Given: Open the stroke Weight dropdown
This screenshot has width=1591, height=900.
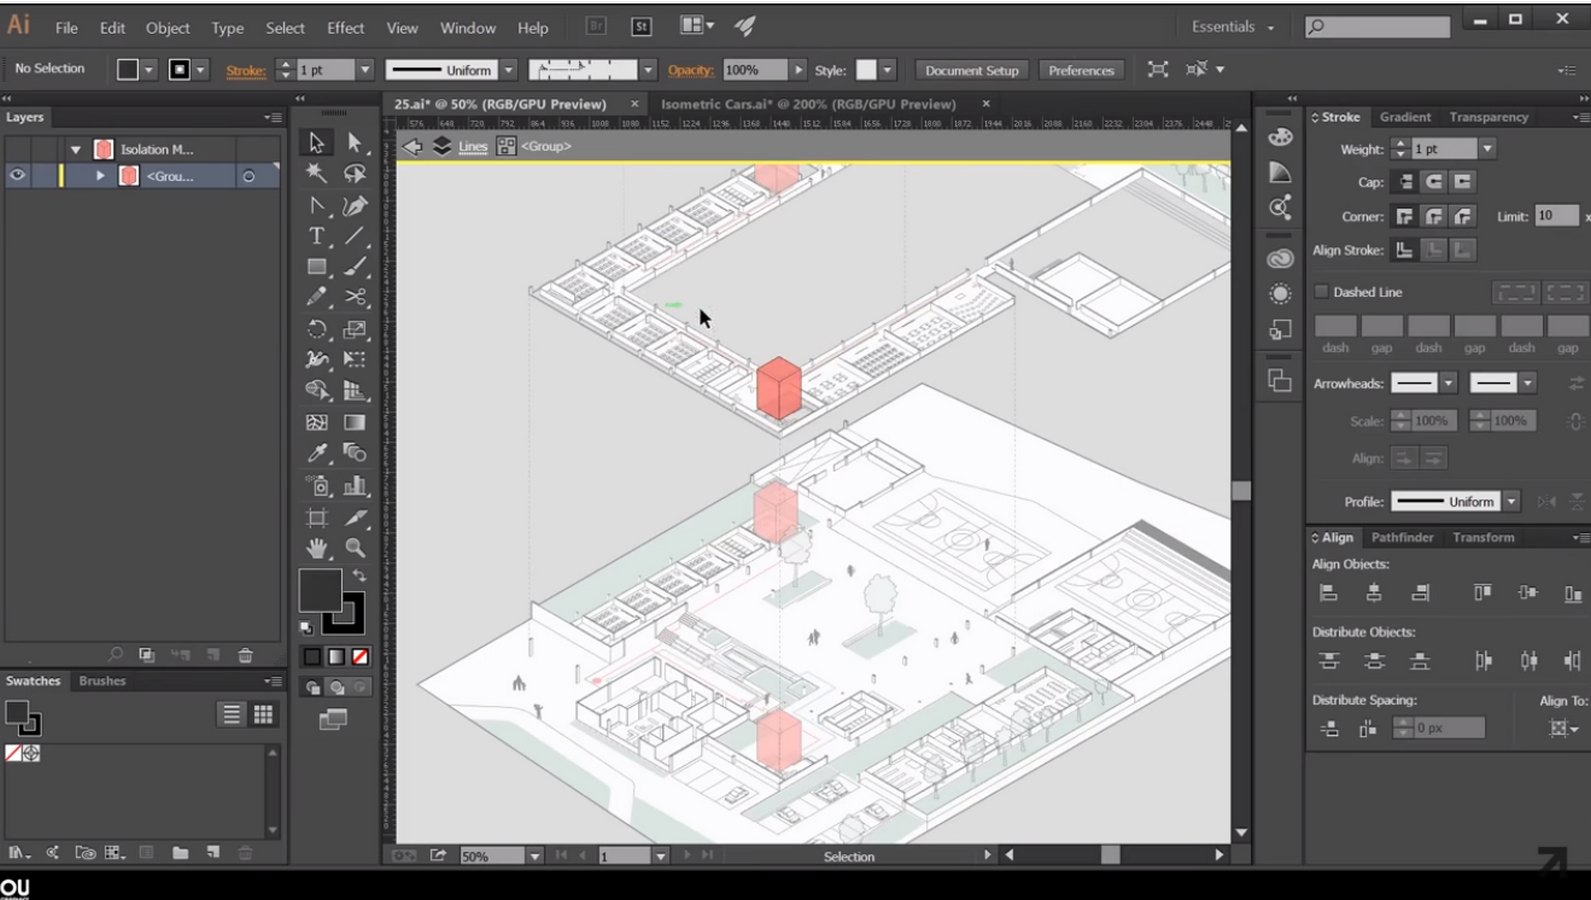Looking at the screenshot, I should click(x=1487, y=149).
